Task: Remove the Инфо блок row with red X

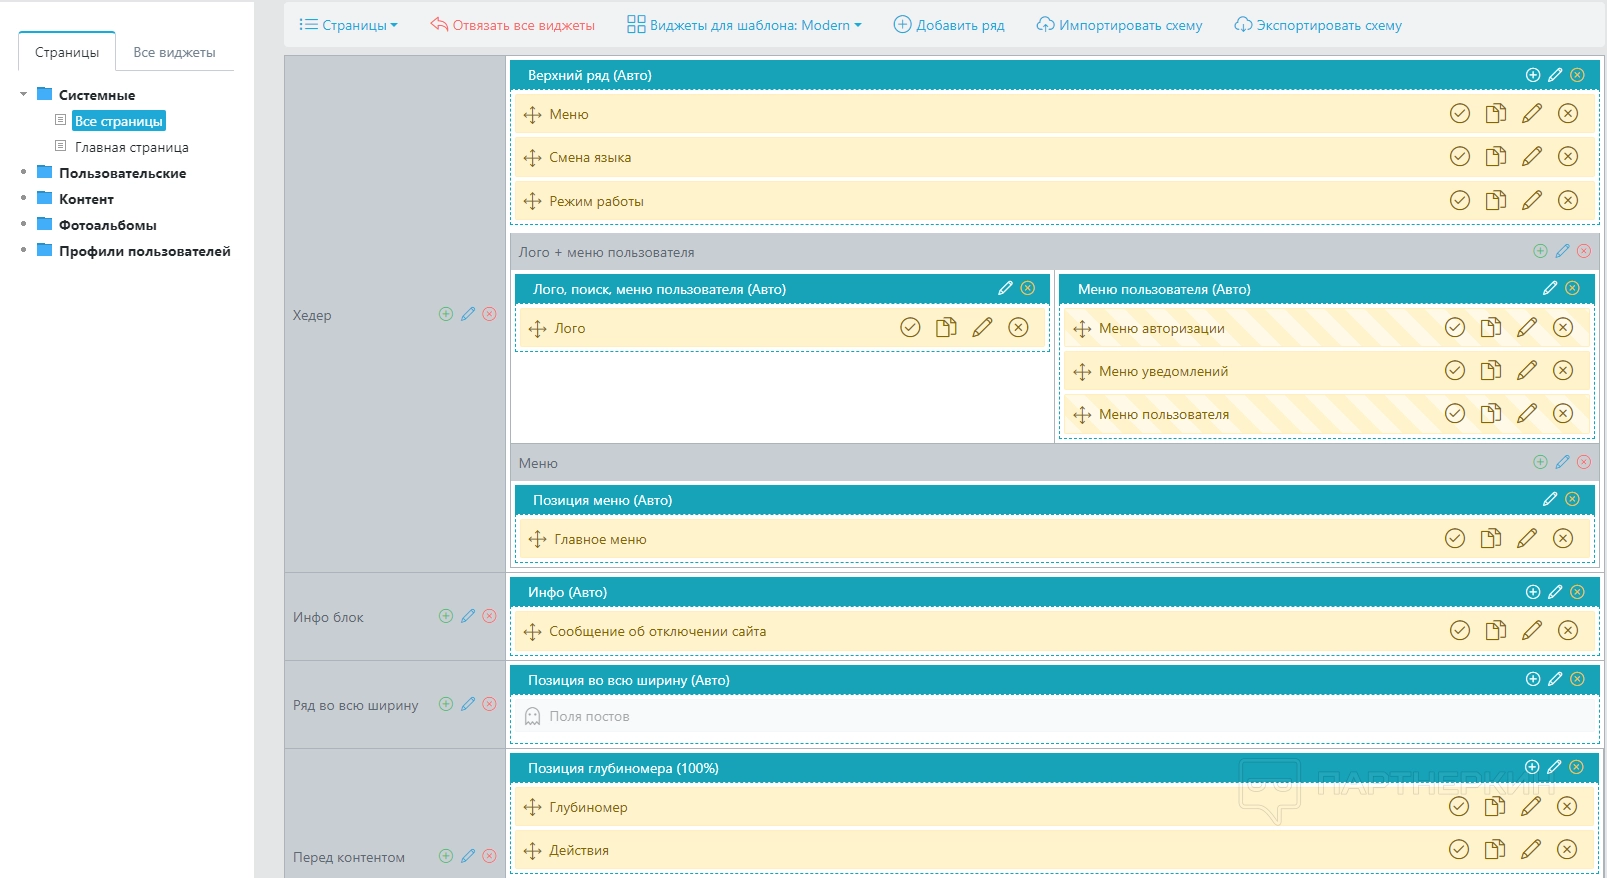Action: [489, 616]
